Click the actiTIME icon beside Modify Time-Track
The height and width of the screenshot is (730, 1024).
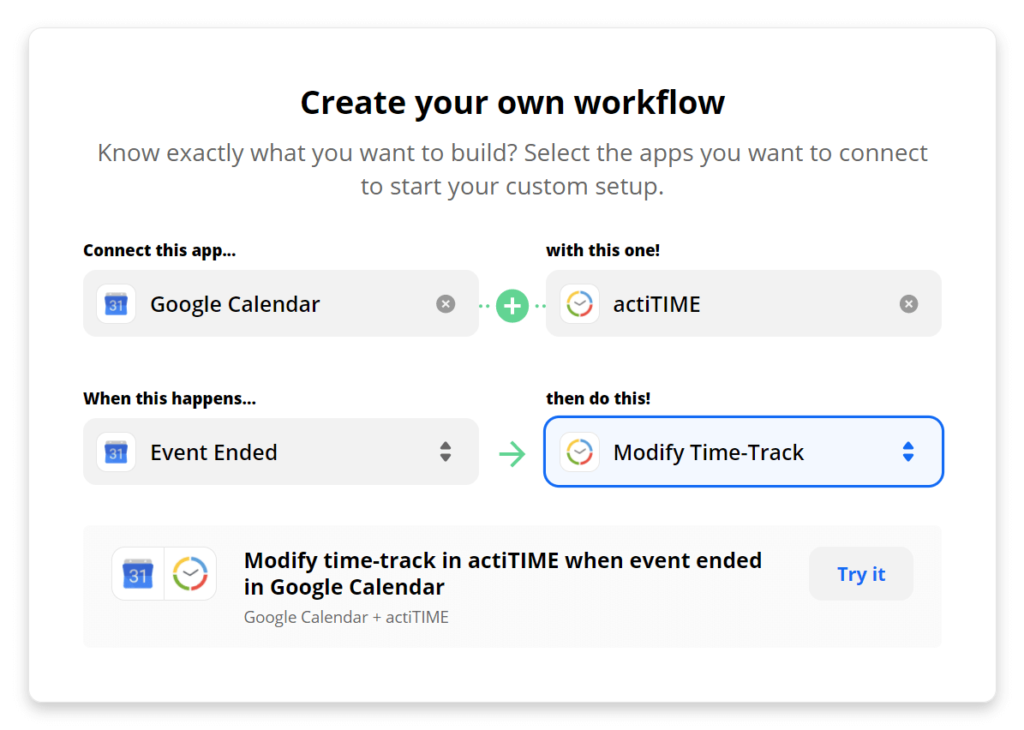coord(580,452)
